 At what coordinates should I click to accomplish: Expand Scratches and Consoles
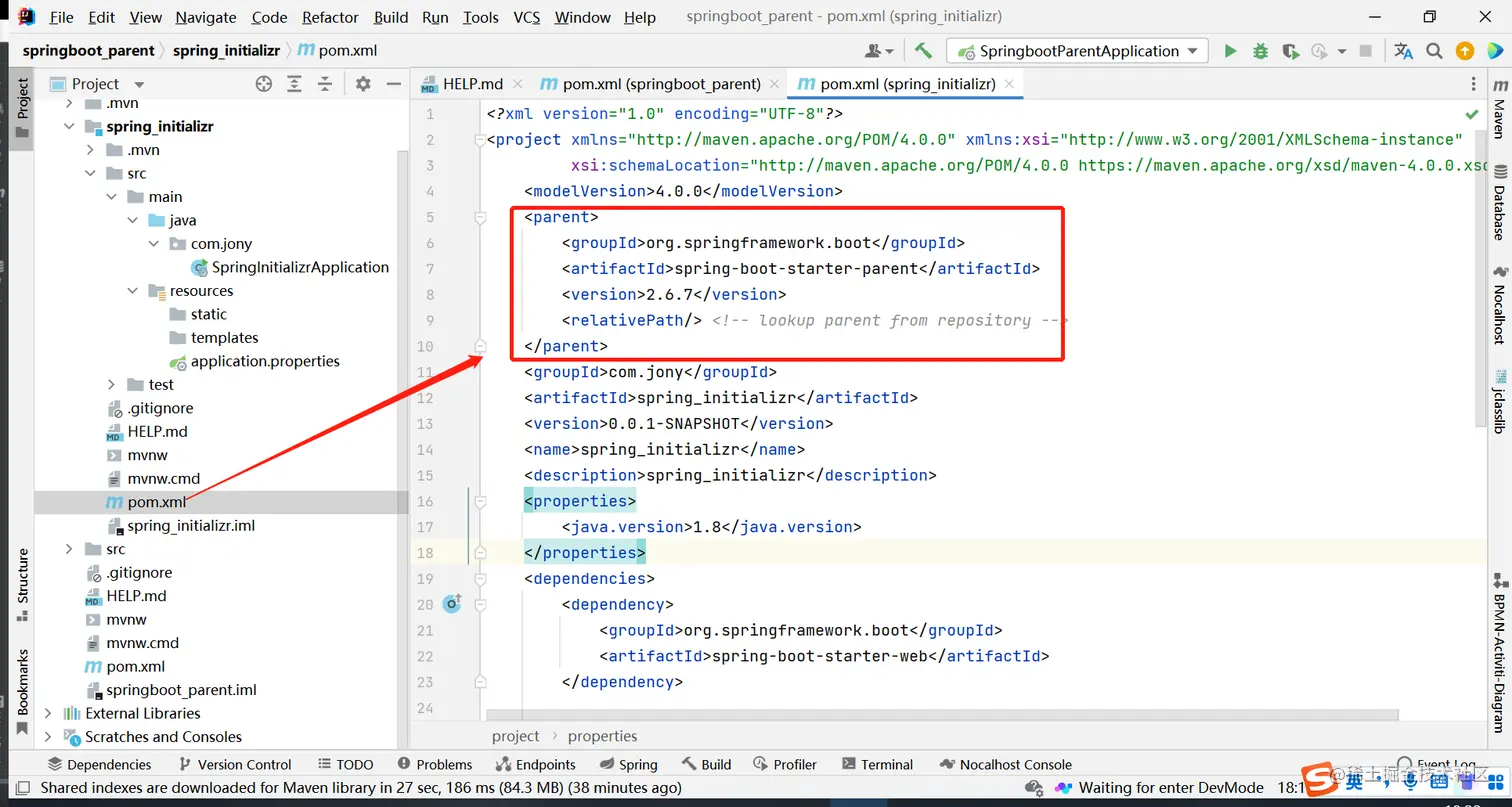pyautogui.click(x=47, y=737)
